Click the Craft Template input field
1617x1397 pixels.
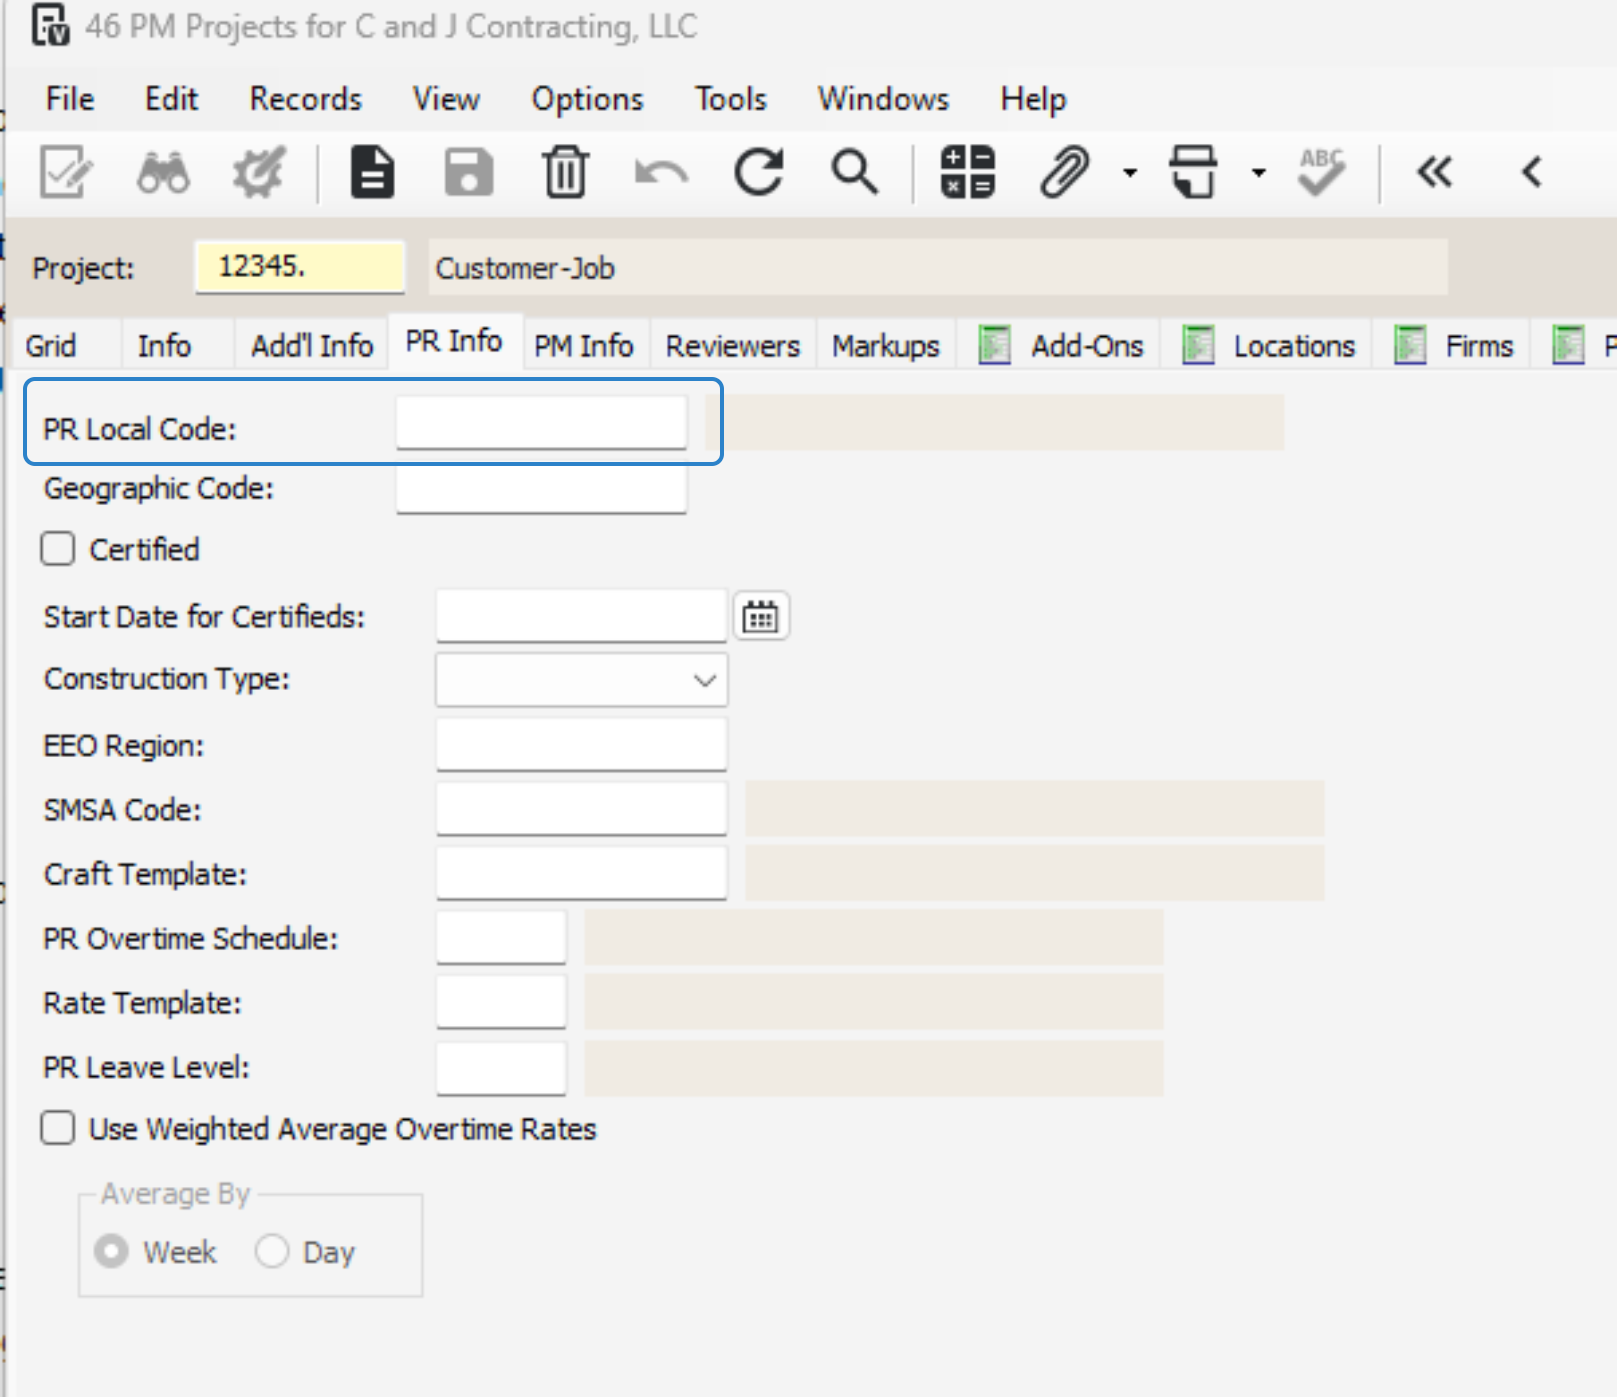(581, 873)
